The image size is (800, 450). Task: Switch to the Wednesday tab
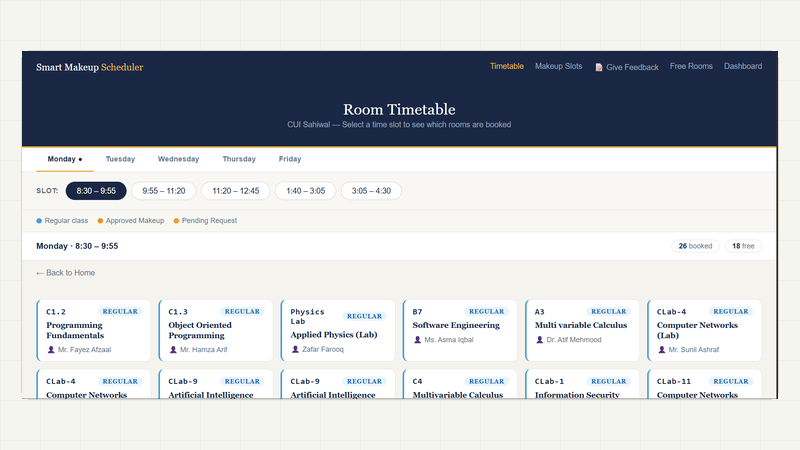(178, 159)
